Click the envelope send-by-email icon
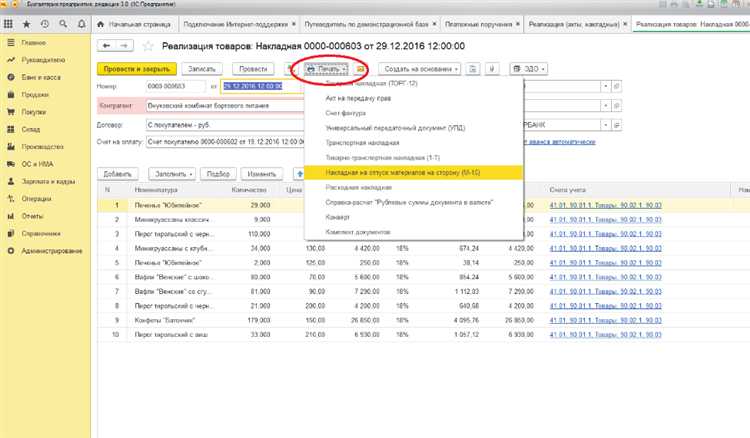The width and height of the screenshot is (750, 438). pos(360,69)
